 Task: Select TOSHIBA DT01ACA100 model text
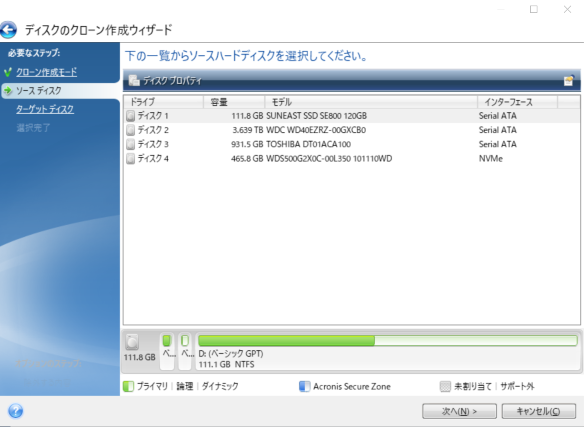coord(308,144)
